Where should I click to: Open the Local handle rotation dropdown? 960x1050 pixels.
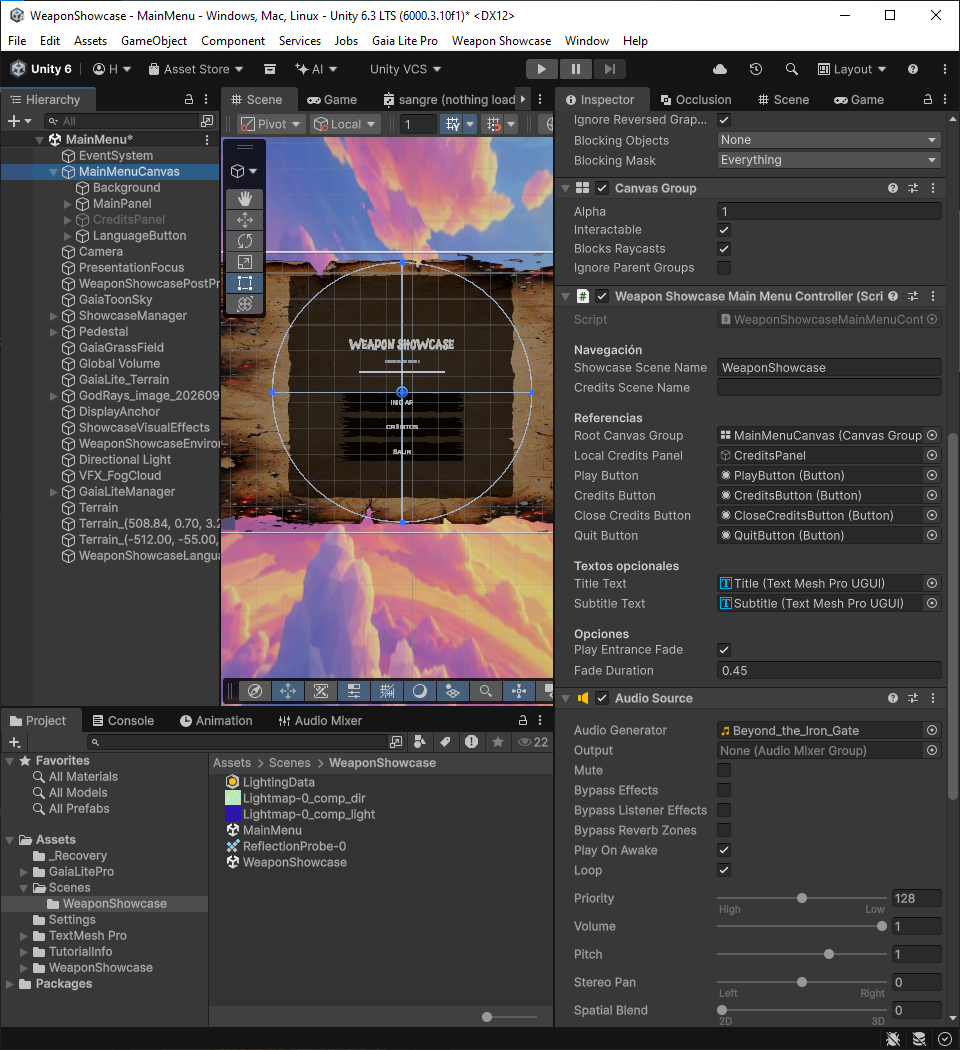(x=344, y=124)
